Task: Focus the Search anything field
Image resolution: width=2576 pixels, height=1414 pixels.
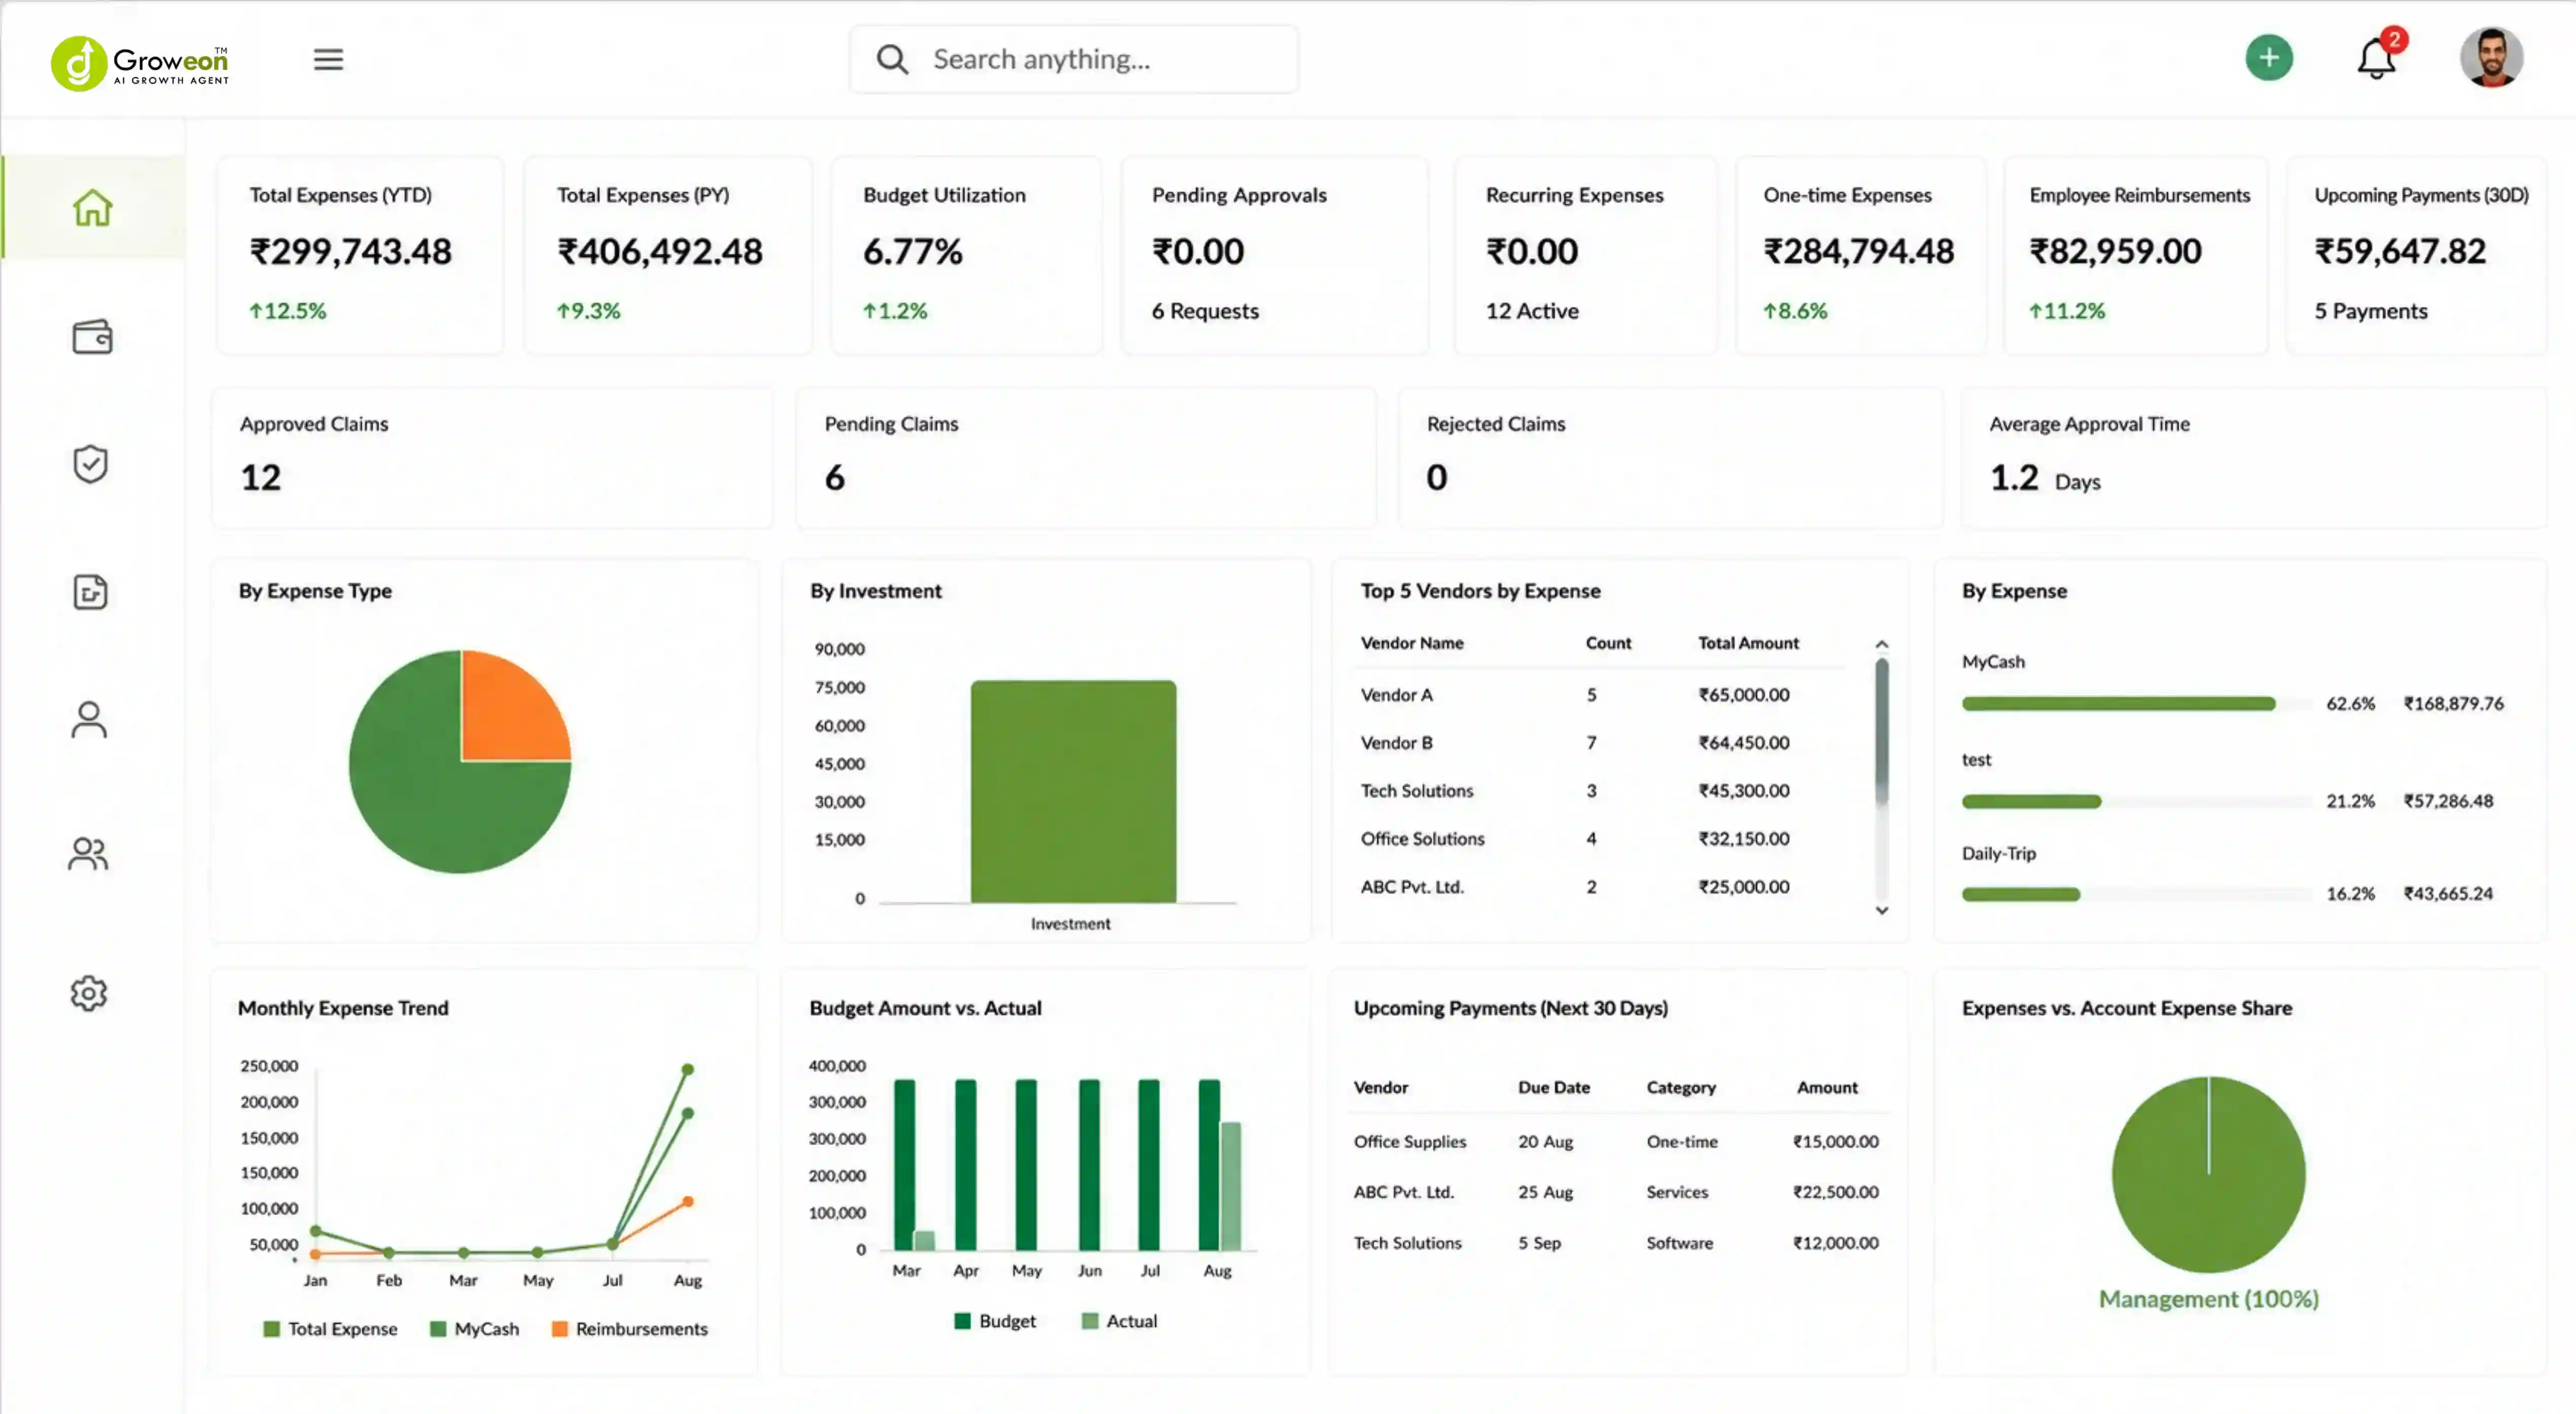Action: click(x=1074, y=59)
